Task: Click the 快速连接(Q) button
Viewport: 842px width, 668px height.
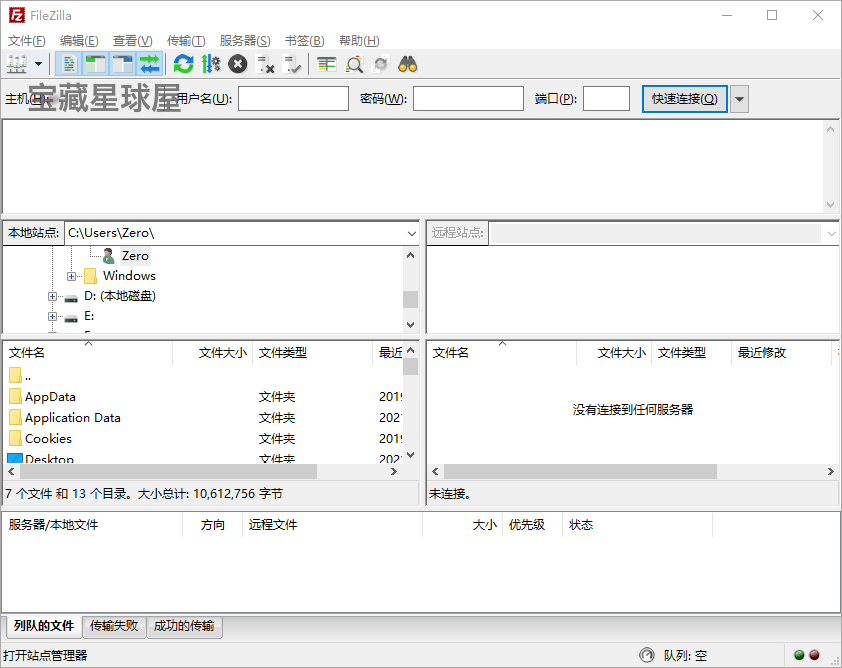Action: [x=685, y=99]
